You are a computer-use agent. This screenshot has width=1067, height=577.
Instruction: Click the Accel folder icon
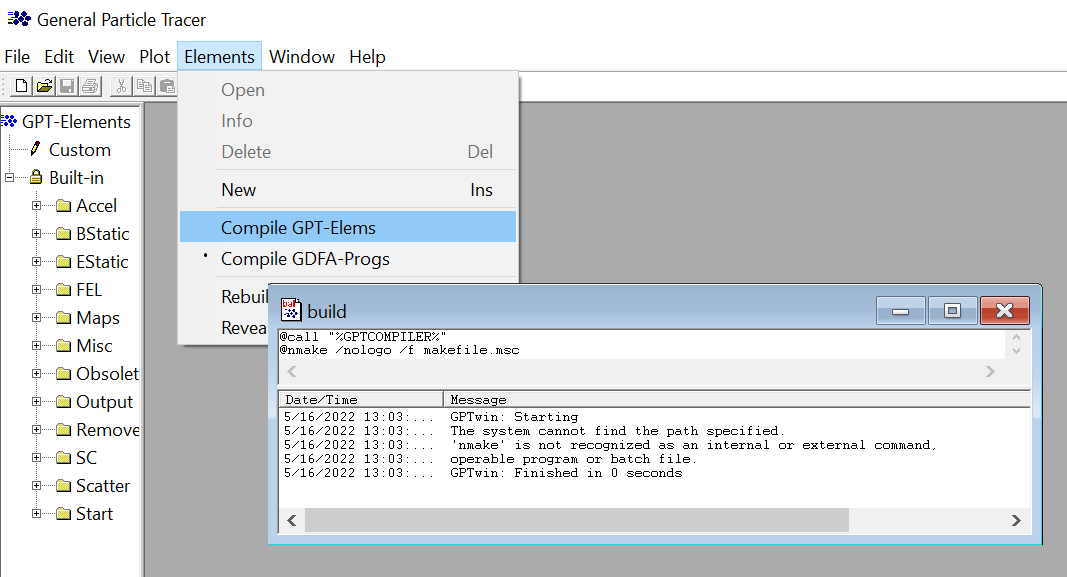63,205
